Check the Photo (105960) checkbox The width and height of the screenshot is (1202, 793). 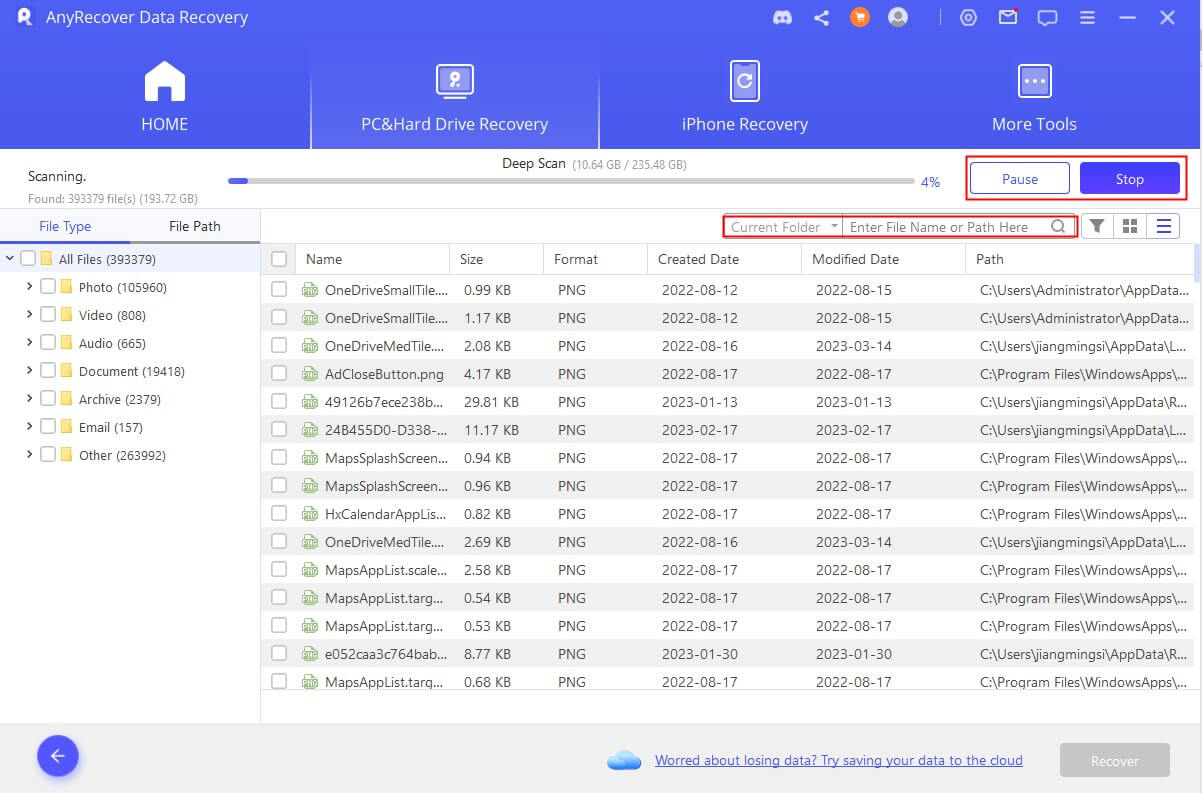(x=48, y=287)
